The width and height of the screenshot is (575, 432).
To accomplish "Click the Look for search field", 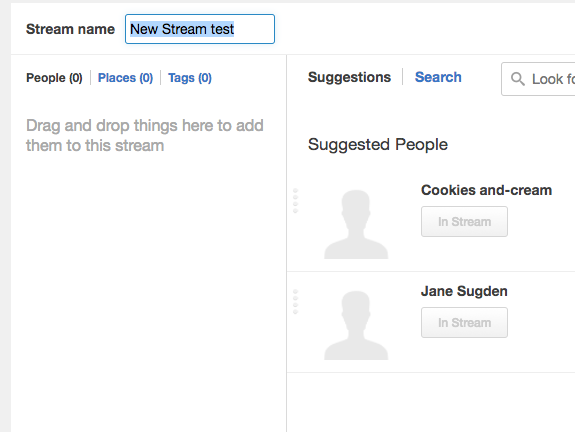I will coord(538,79).
